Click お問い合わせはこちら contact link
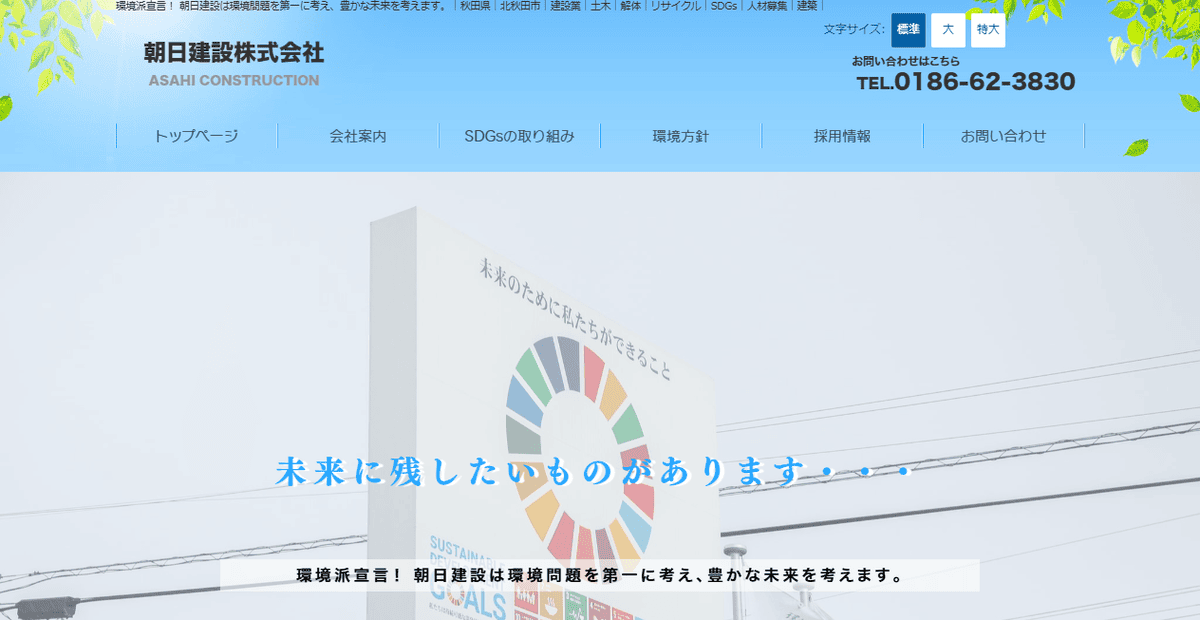The width and height of the screenshot is (1200, 620). 906,60
